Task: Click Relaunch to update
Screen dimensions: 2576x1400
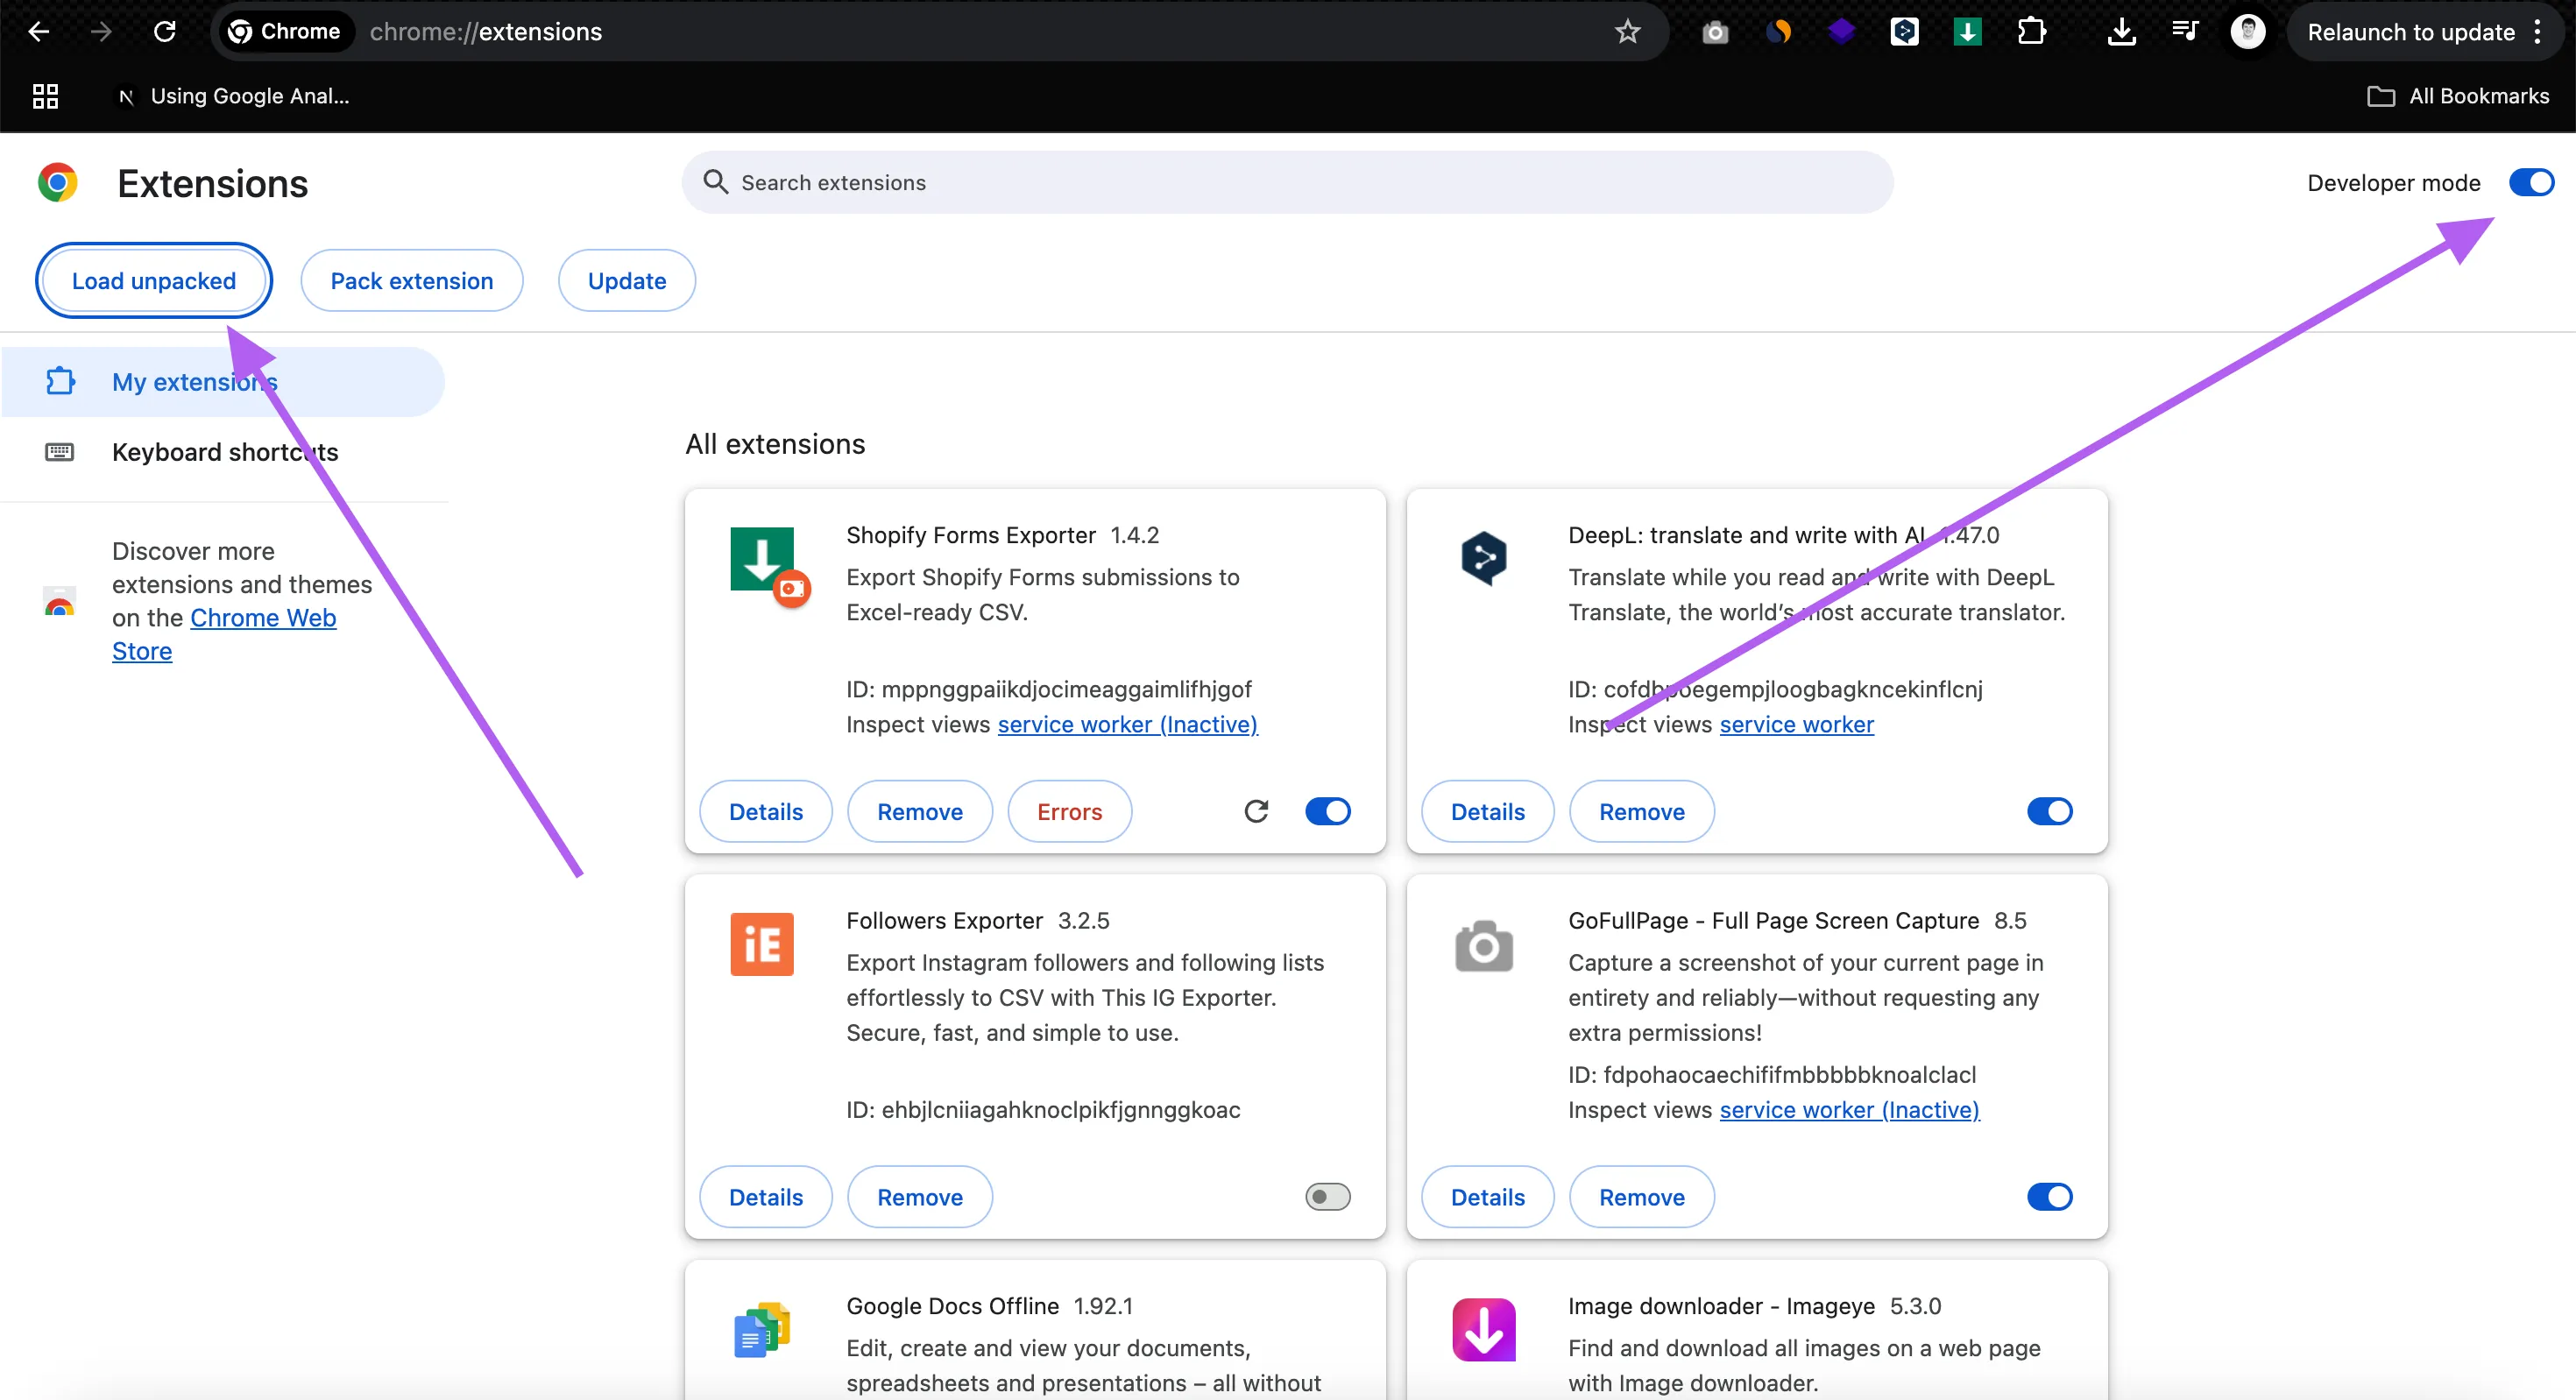Action: click(x=2411, y=32)
